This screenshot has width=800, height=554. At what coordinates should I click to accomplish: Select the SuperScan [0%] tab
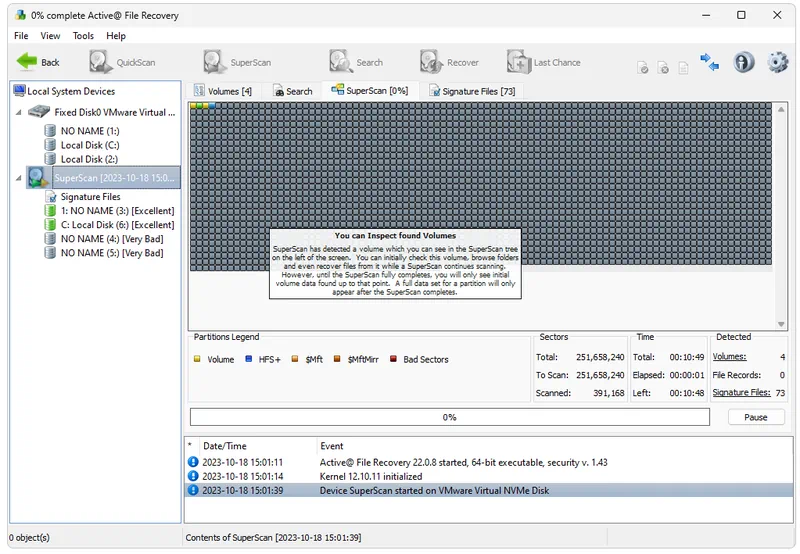[x=370, y=90]
